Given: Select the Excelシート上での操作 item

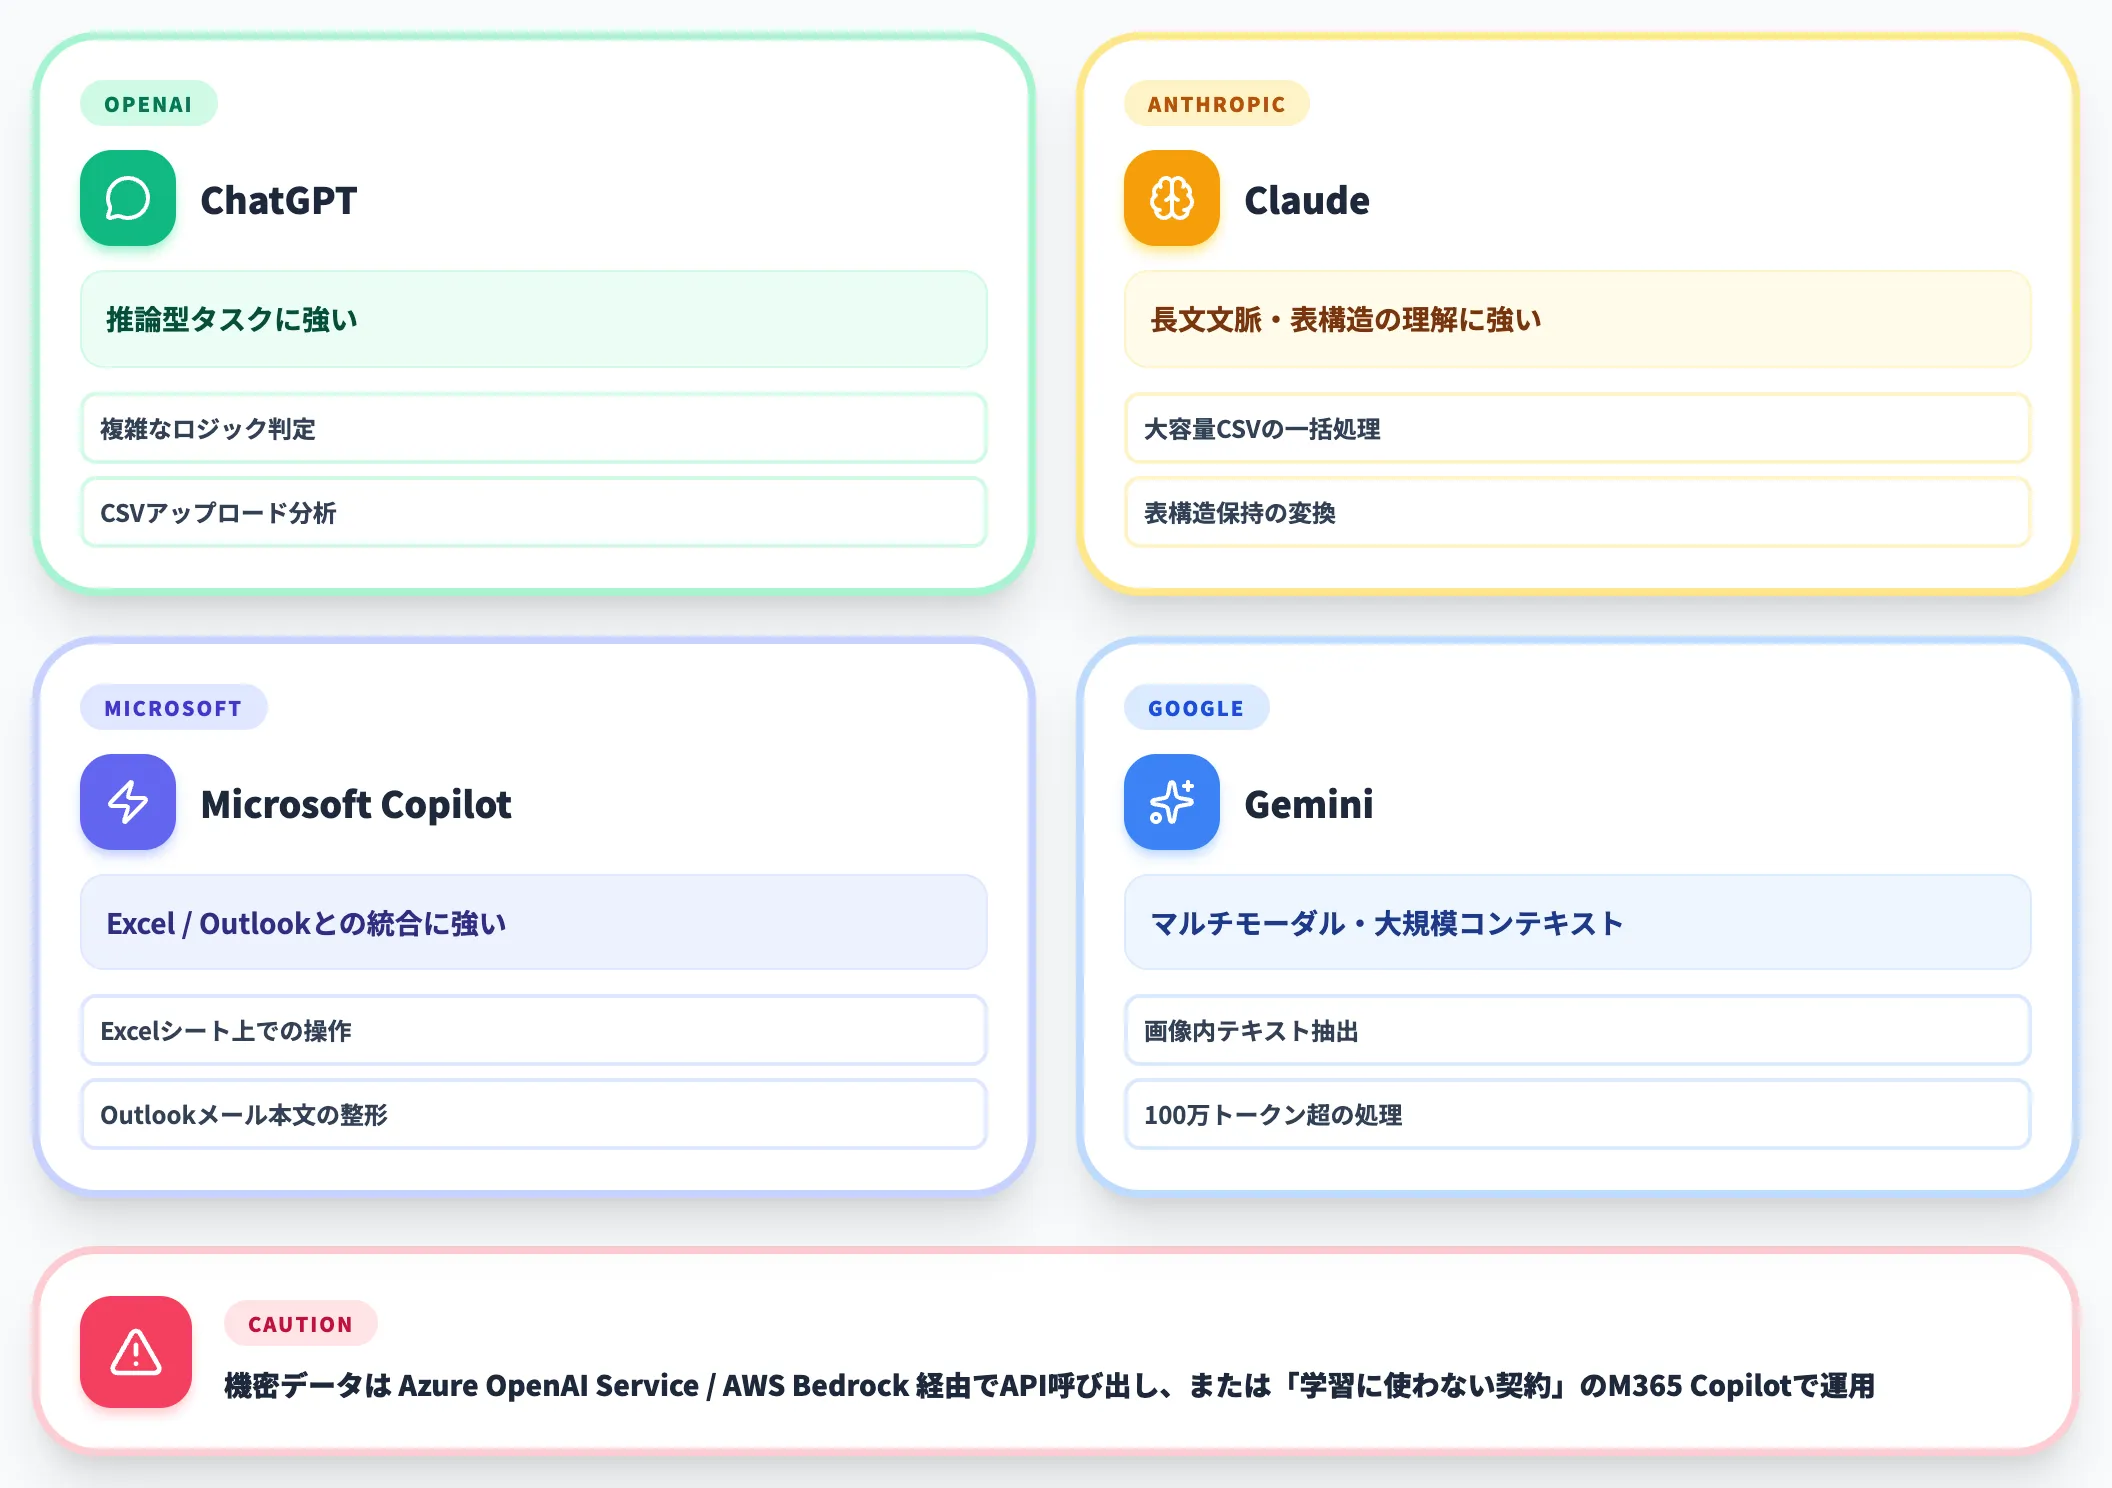Looking at the screenshot, I should [534, 1030].
